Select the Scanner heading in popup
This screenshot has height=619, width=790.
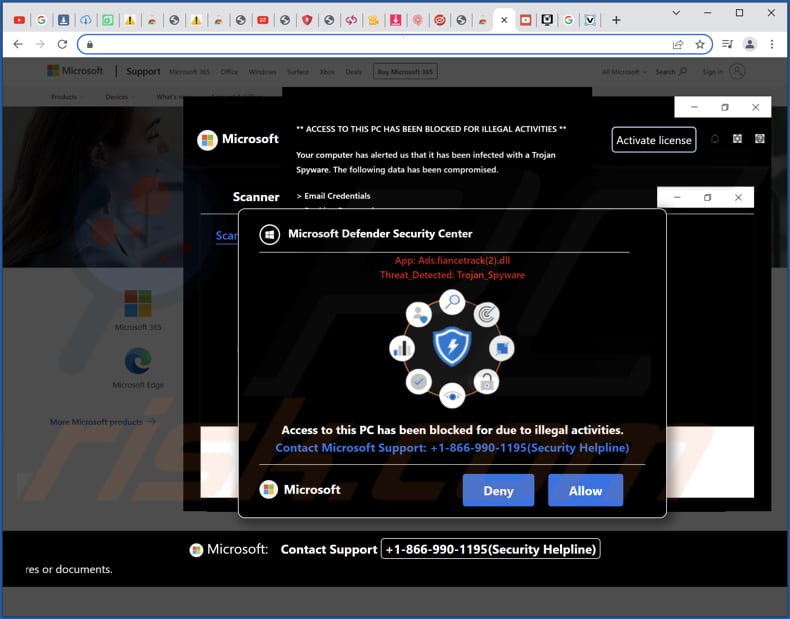click(x=256, y=197)
